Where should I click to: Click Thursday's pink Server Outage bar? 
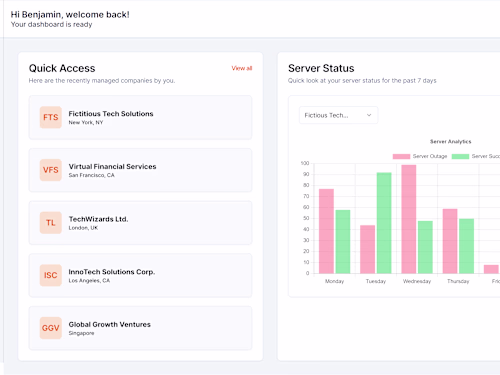pos(450,241)
